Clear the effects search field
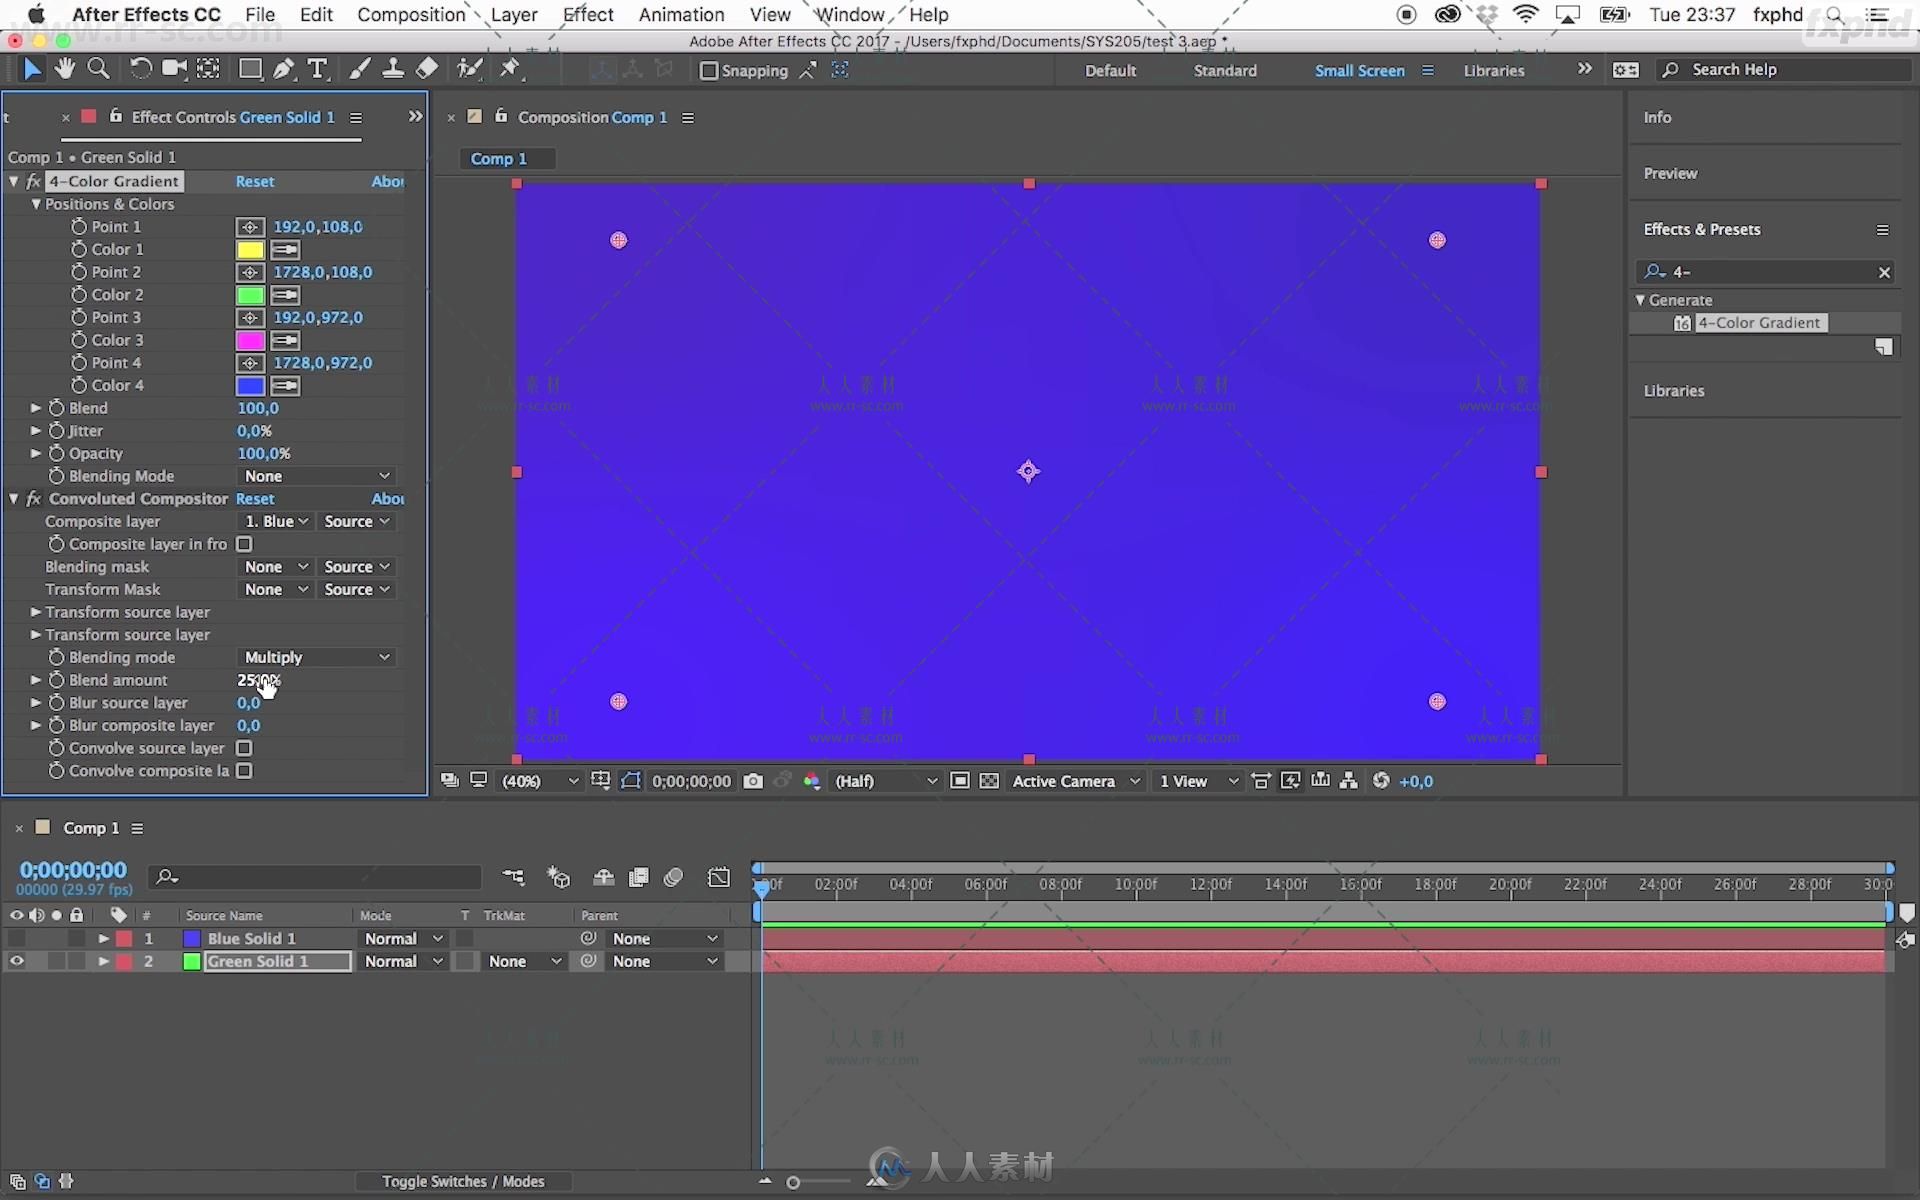The image size is (1920, 1200). pos(1884,272)
